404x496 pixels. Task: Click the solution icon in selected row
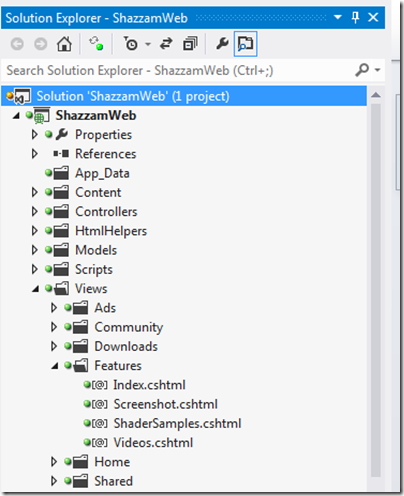click(x=22, y=96)
